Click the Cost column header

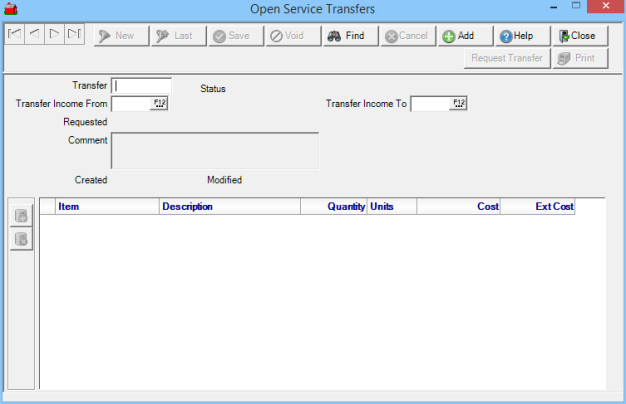pyautogui.click(x=459, y=207)
